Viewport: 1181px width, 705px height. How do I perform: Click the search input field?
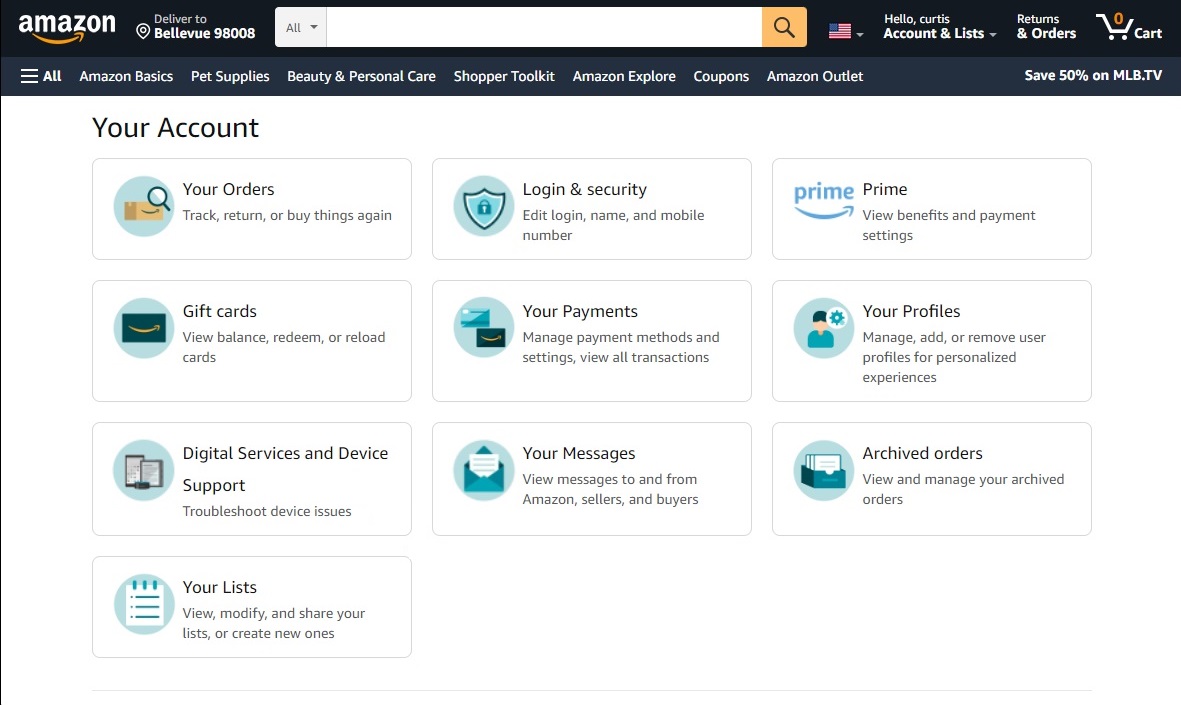[x=545, y=27]
